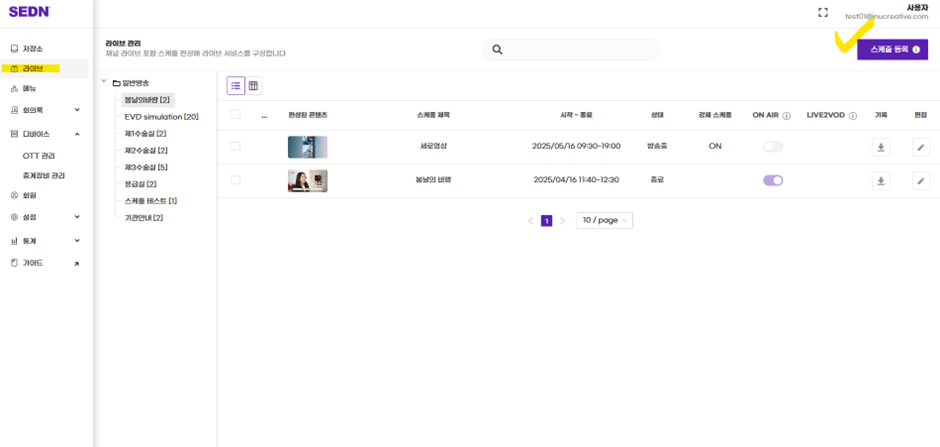
Task: Toggle ON AIR switch for 봄날의 비행
Action: (x=773, y=180)
